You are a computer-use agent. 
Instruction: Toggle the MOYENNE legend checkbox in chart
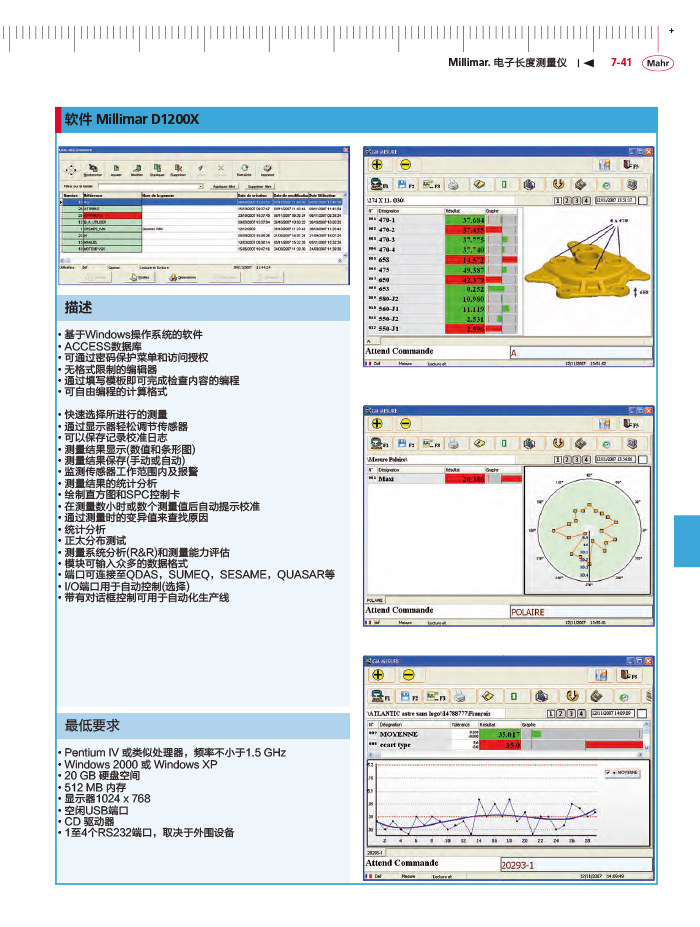click(x=609, y=772)
